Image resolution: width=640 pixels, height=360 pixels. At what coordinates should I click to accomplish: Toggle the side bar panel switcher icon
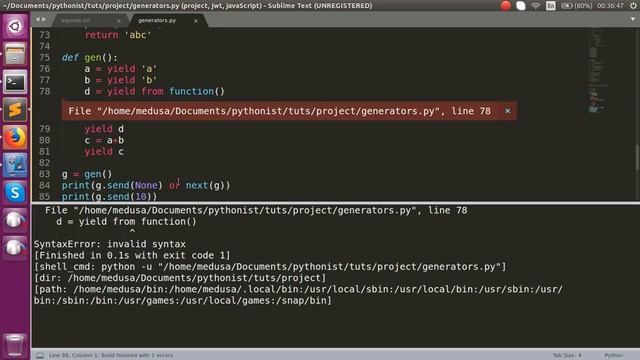(40, 356)
